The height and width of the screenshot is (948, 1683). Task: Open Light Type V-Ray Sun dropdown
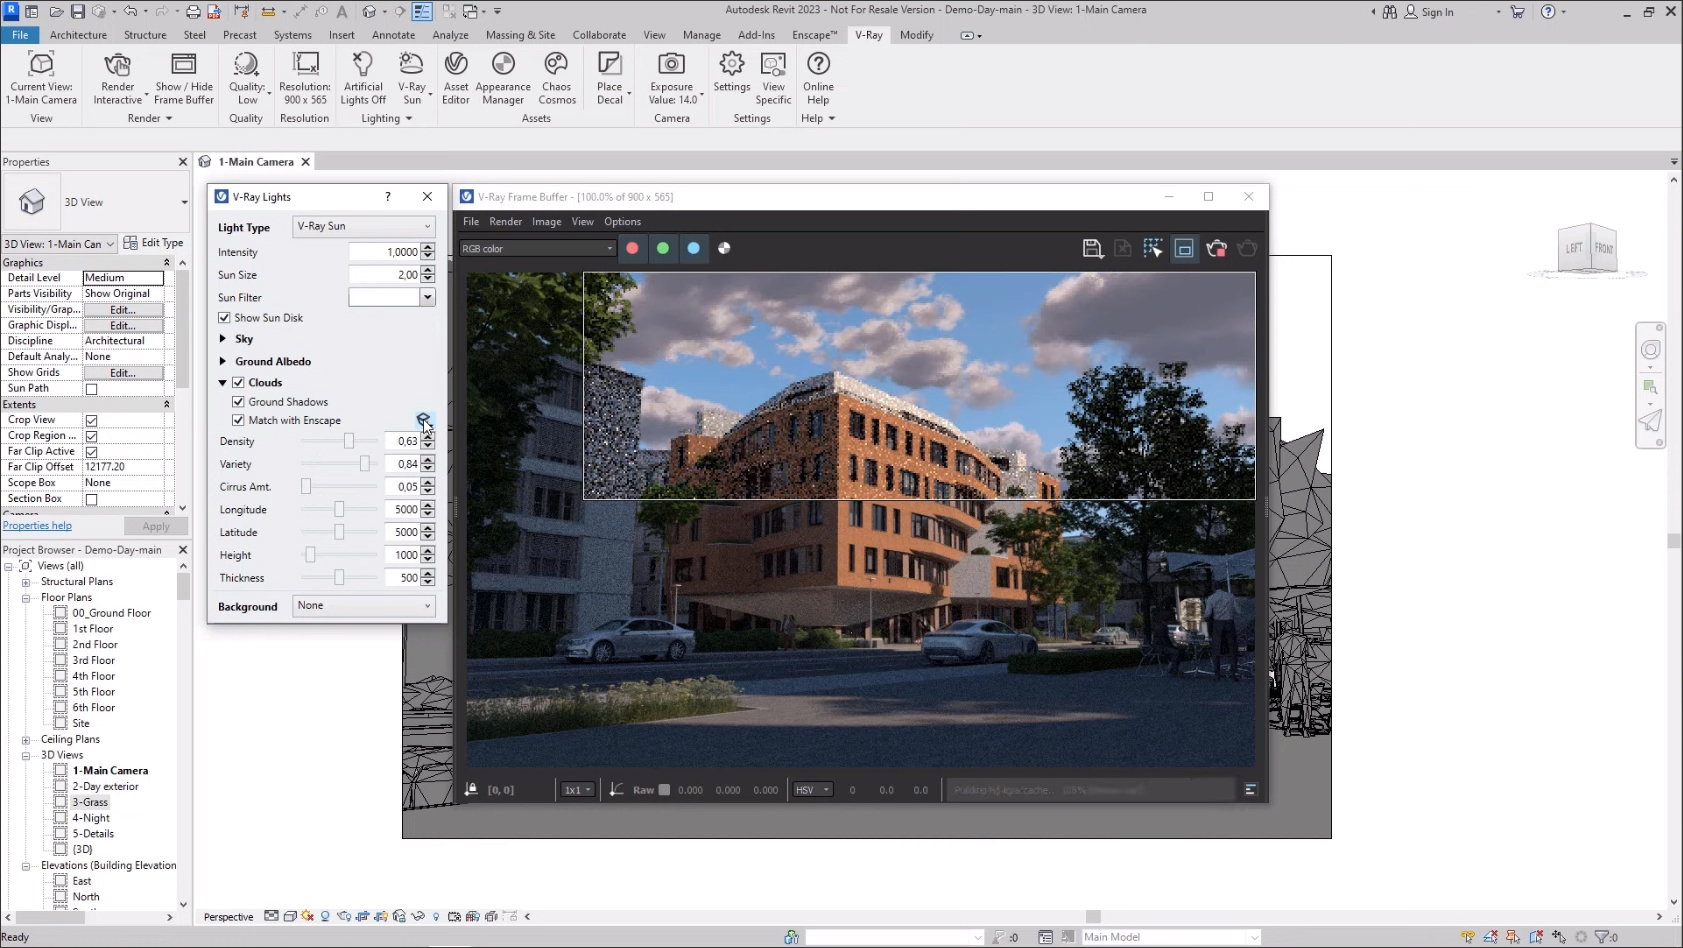[x=364, y=226]
